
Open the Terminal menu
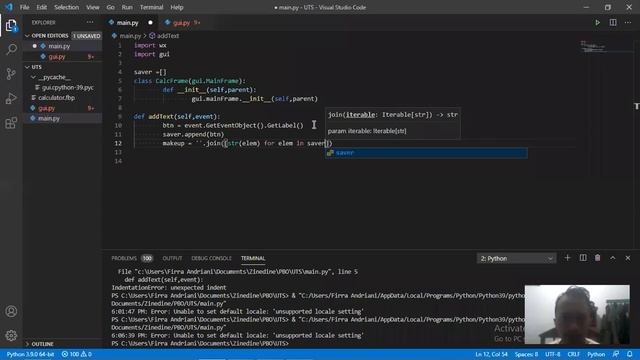point(151,7)
